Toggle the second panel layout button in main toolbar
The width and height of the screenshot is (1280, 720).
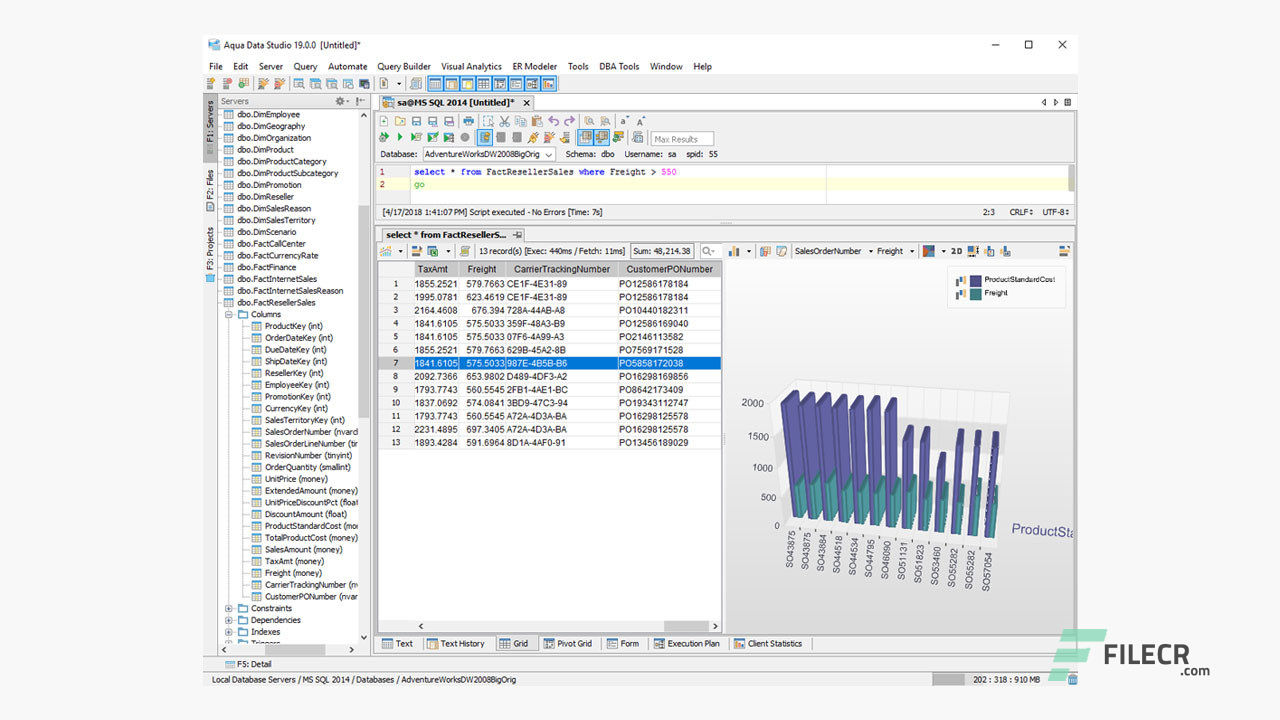pyautogui.click(x=450, y=84)
